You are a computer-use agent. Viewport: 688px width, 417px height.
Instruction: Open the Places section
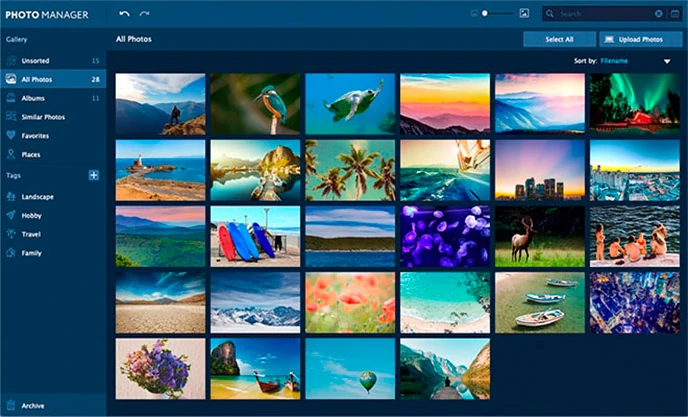coord(53,155)
